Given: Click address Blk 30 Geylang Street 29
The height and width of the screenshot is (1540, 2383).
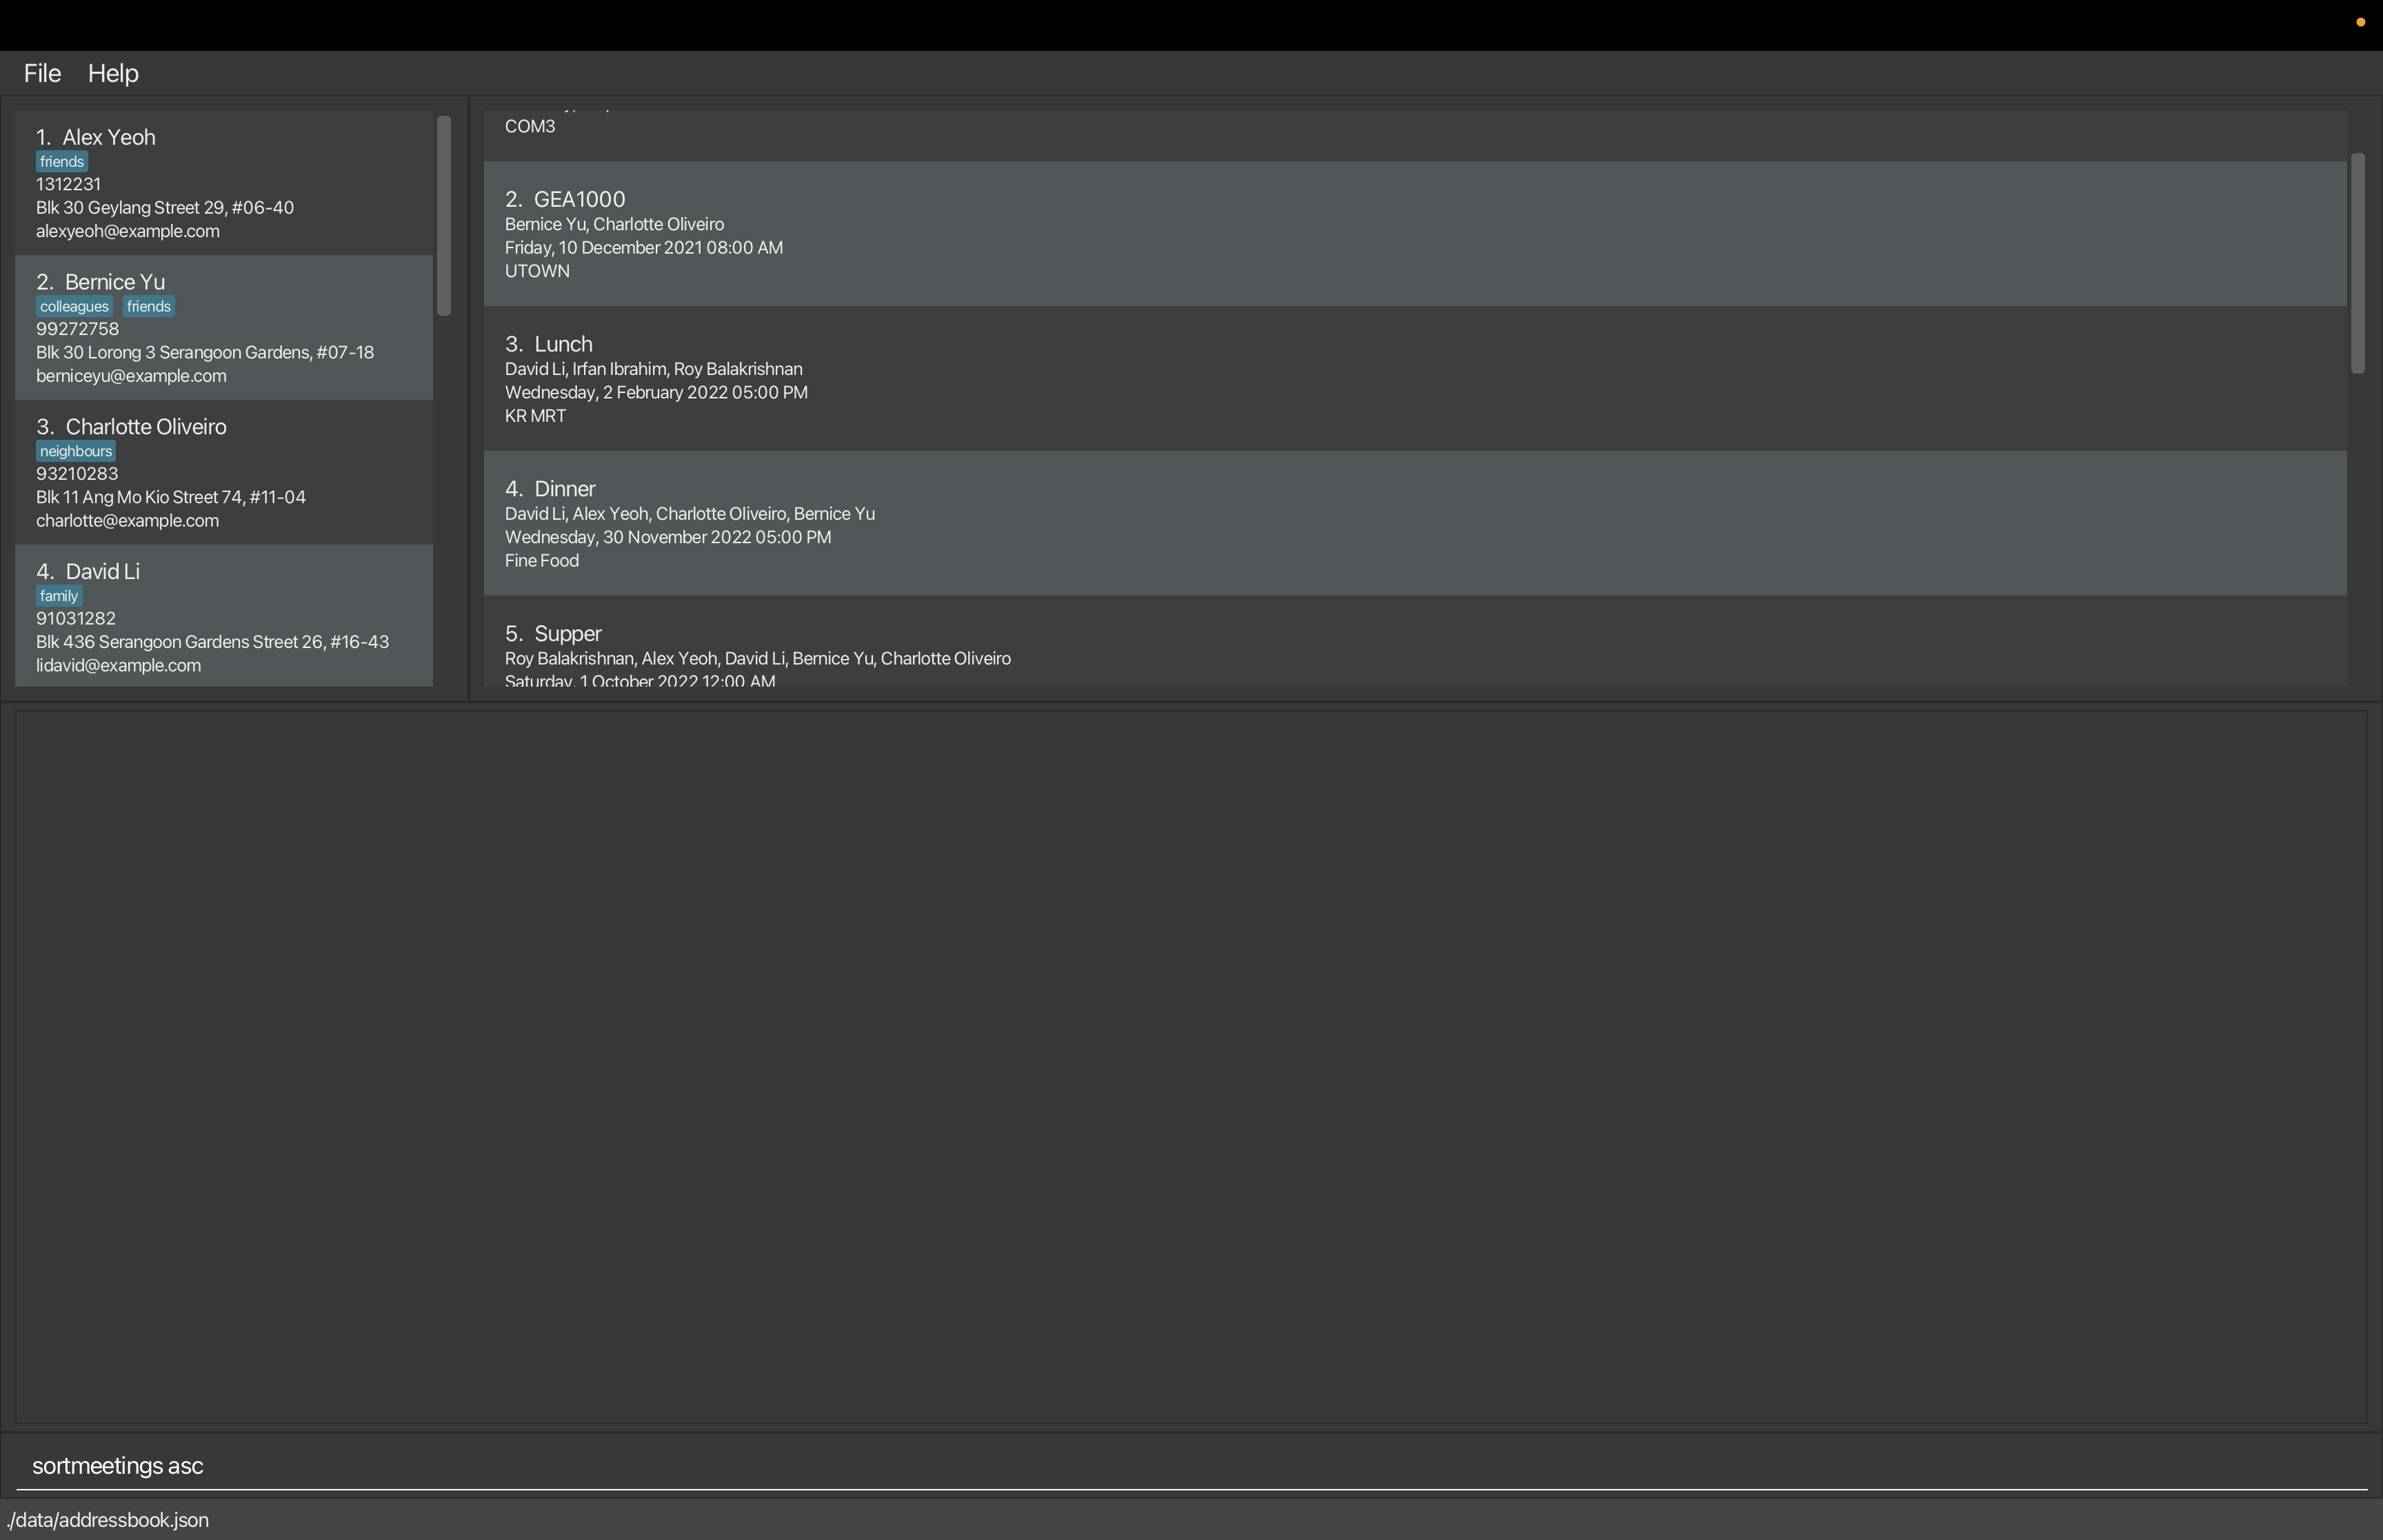Looking at the screenshot, I should pyautogui.click(x=165, y=208).
